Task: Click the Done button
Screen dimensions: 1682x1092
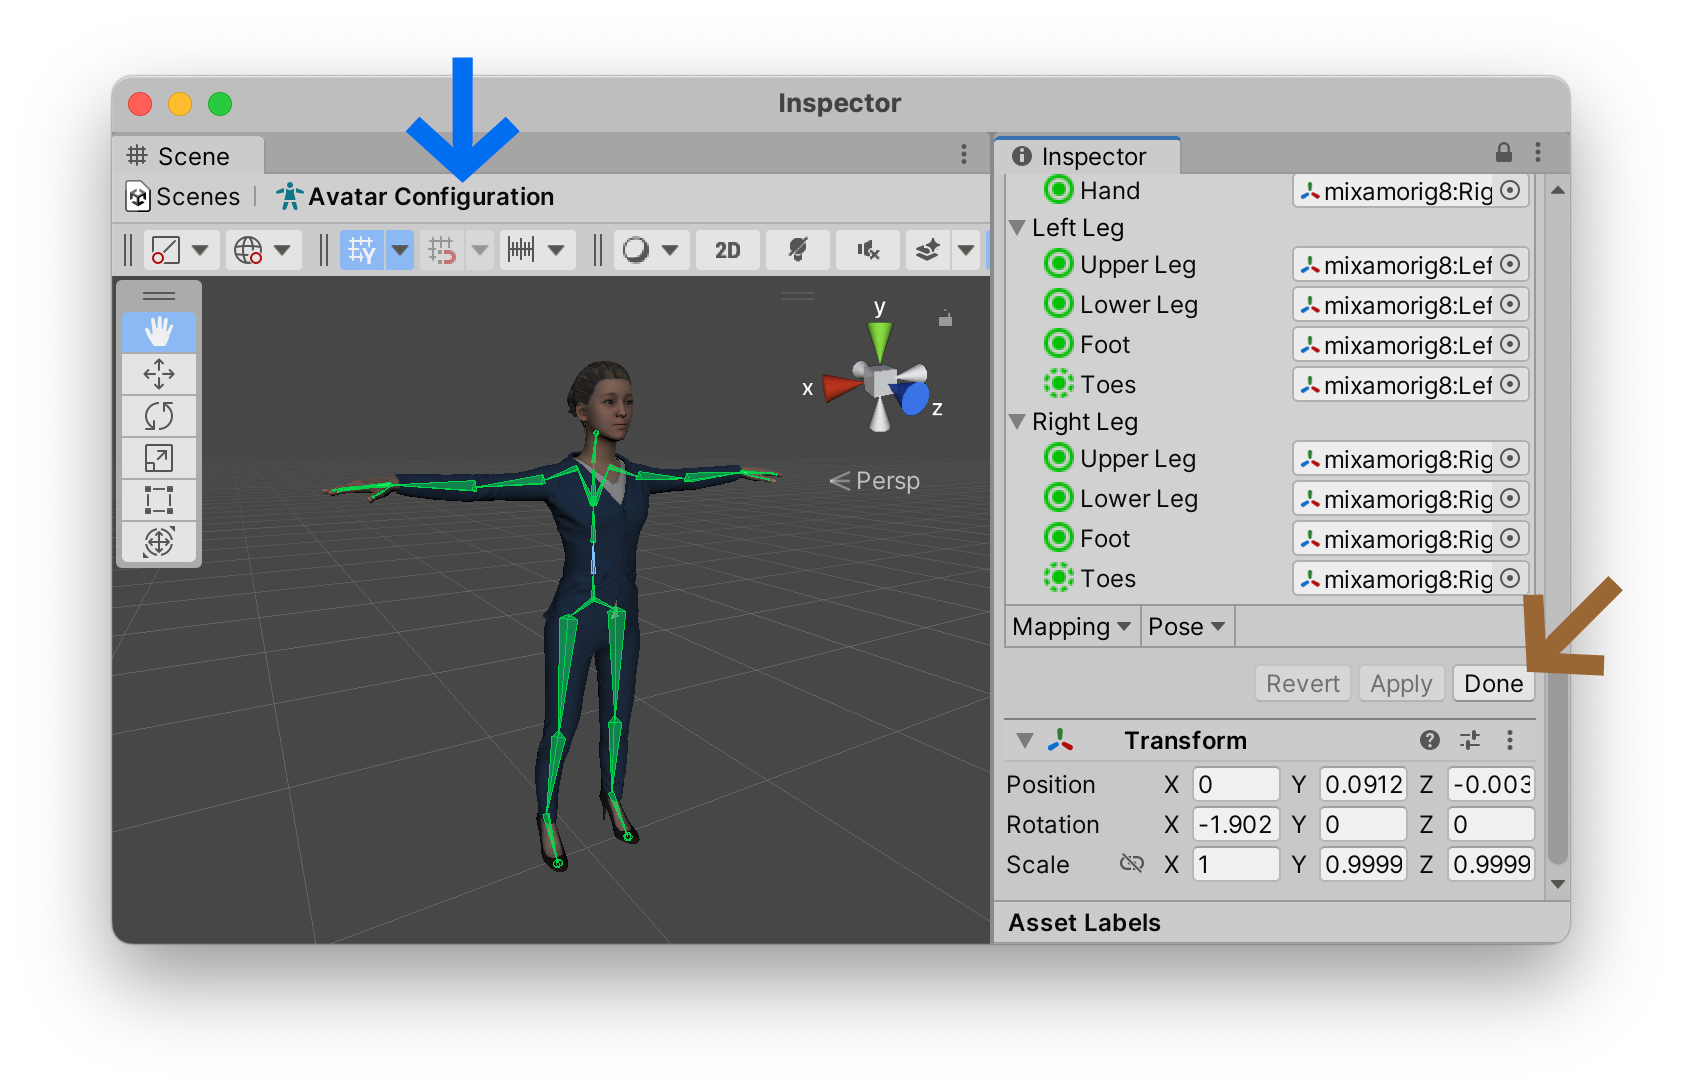Action: tap(1493, 684)
